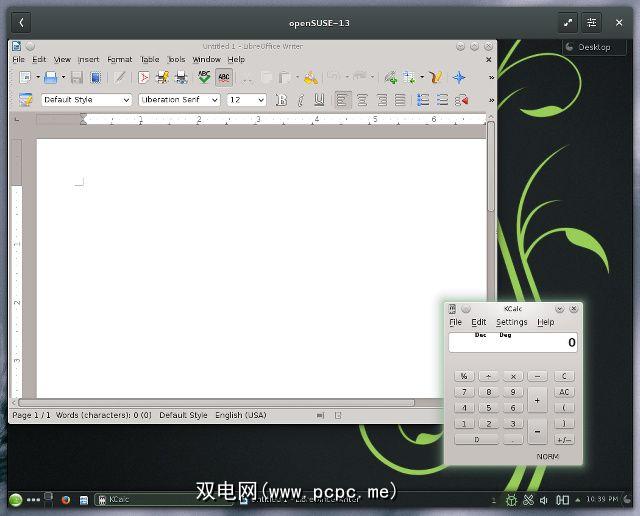640x516 pixels.
Task: Click the KCalc result display field
Action: pos(513,342)
